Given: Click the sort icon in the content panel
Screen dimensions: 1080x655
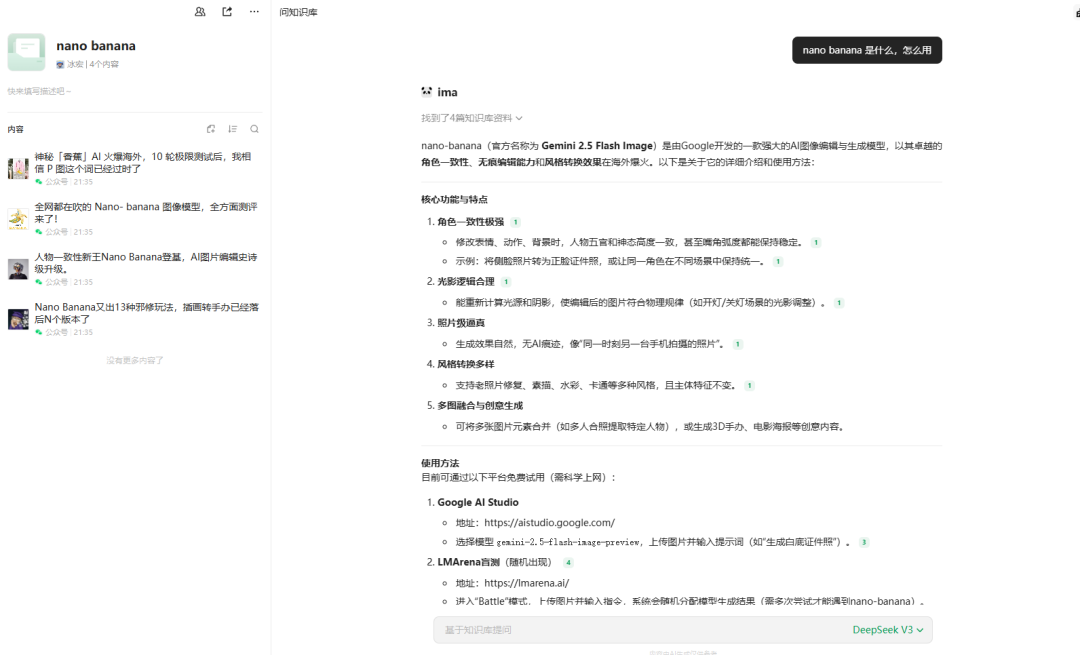Looking at the screenshot, I should pyautogui.click(x=233, y=129).
